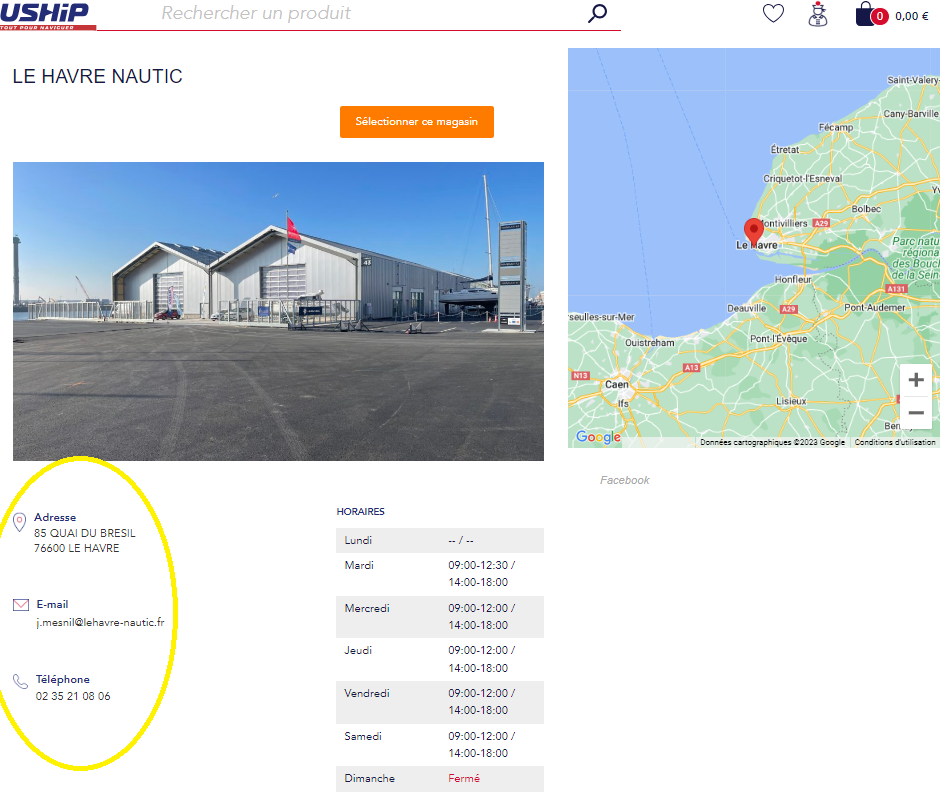This screenshot has height=797, width=942.
Task: Click the USHIP logo
Action: coord(48,14)
